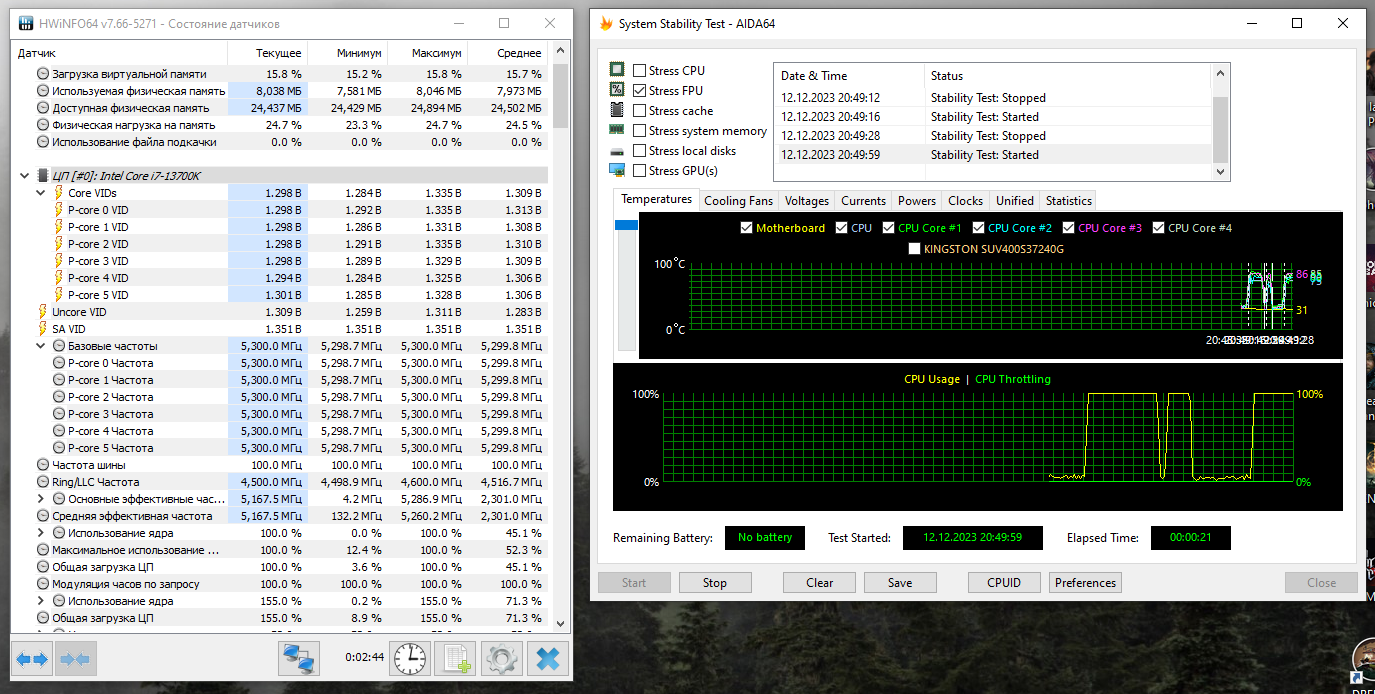Click the memory module icon beside Stress system memory

pyautogui.click(x=617, y=130)
